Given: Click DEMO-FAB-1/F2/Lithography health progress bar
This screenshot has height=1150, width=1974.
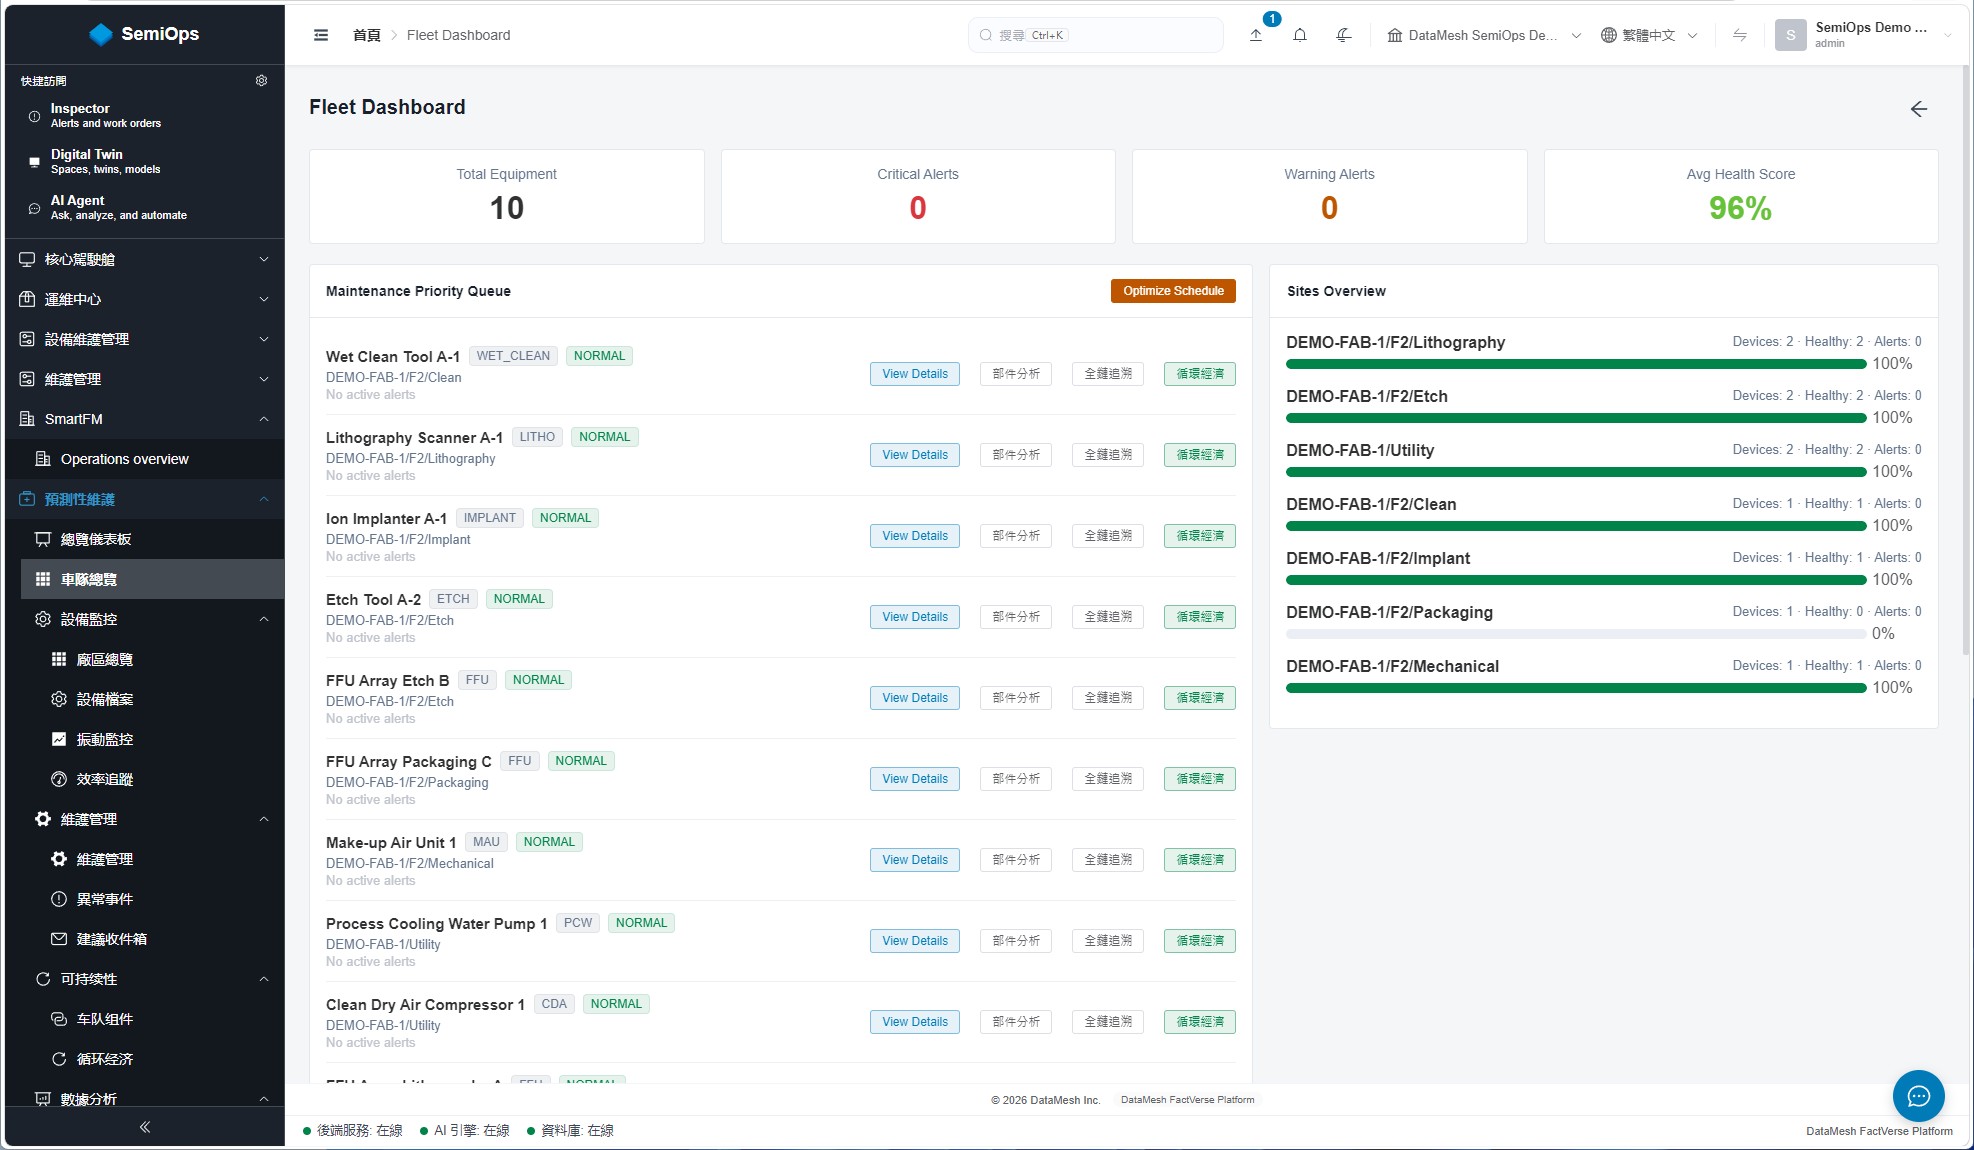Looking at the screenshot, I should click(1576, 364).
